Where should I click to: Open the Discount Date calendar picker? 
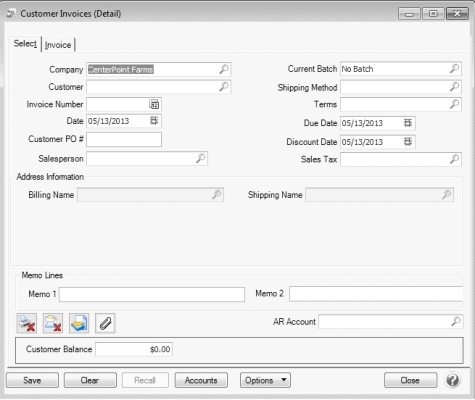(x=408, y=142)
